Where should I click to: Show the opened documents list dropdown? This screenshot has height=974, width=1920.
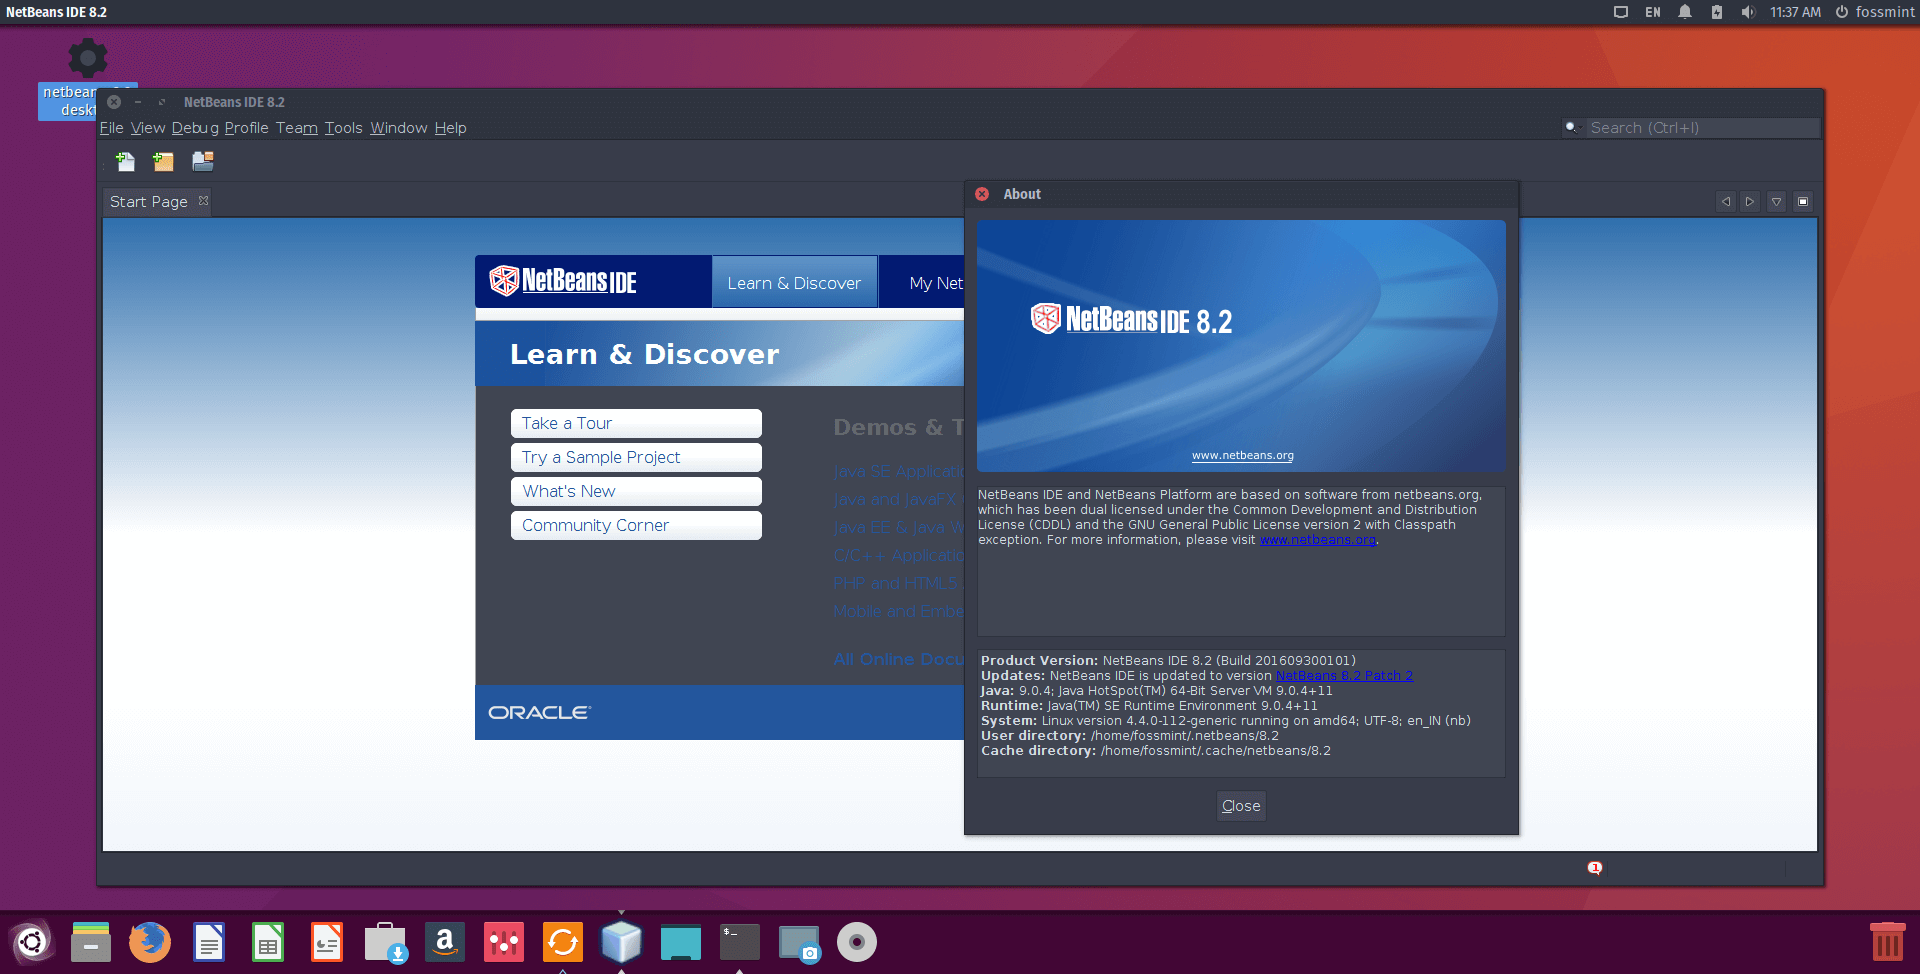pos(1777,201)
